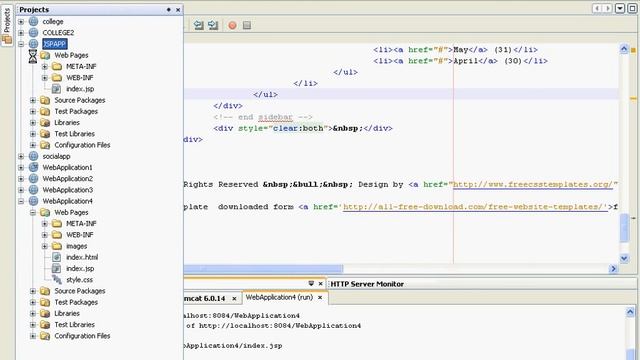Viewport: 640px width, 360px height.
Task: Collapse the WebApplication4 project node
Action: 21,201
